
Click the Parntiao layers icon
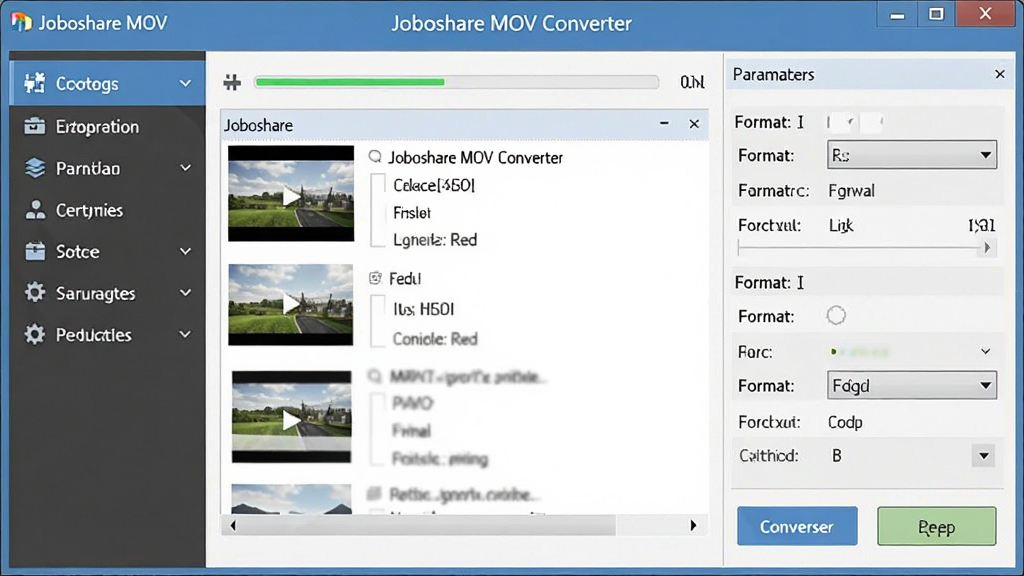coord(35,168)
